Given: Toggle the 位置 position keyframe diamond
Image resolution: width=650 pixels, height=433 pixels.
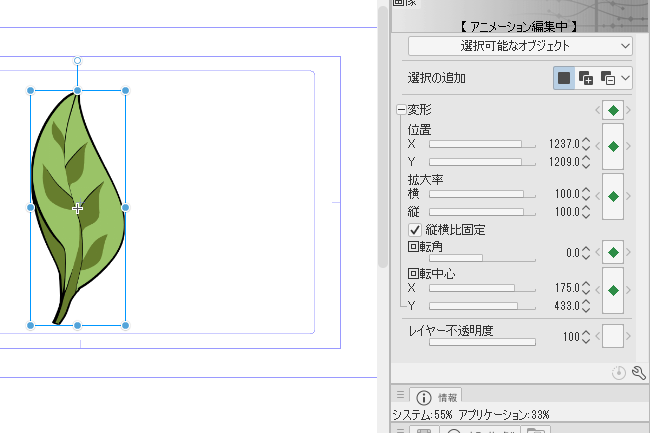Looking at the screenshot, I should coord(613,146).
